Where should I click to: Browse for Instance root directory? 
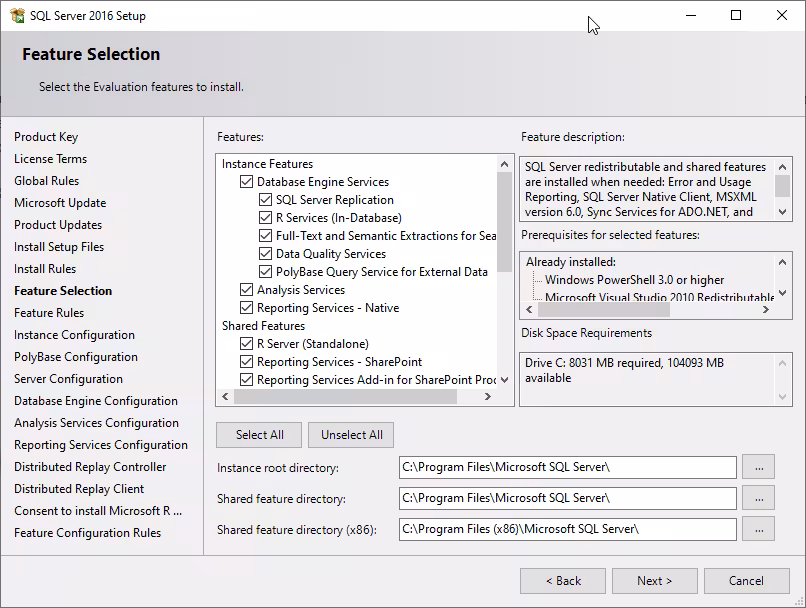[759, 467]
